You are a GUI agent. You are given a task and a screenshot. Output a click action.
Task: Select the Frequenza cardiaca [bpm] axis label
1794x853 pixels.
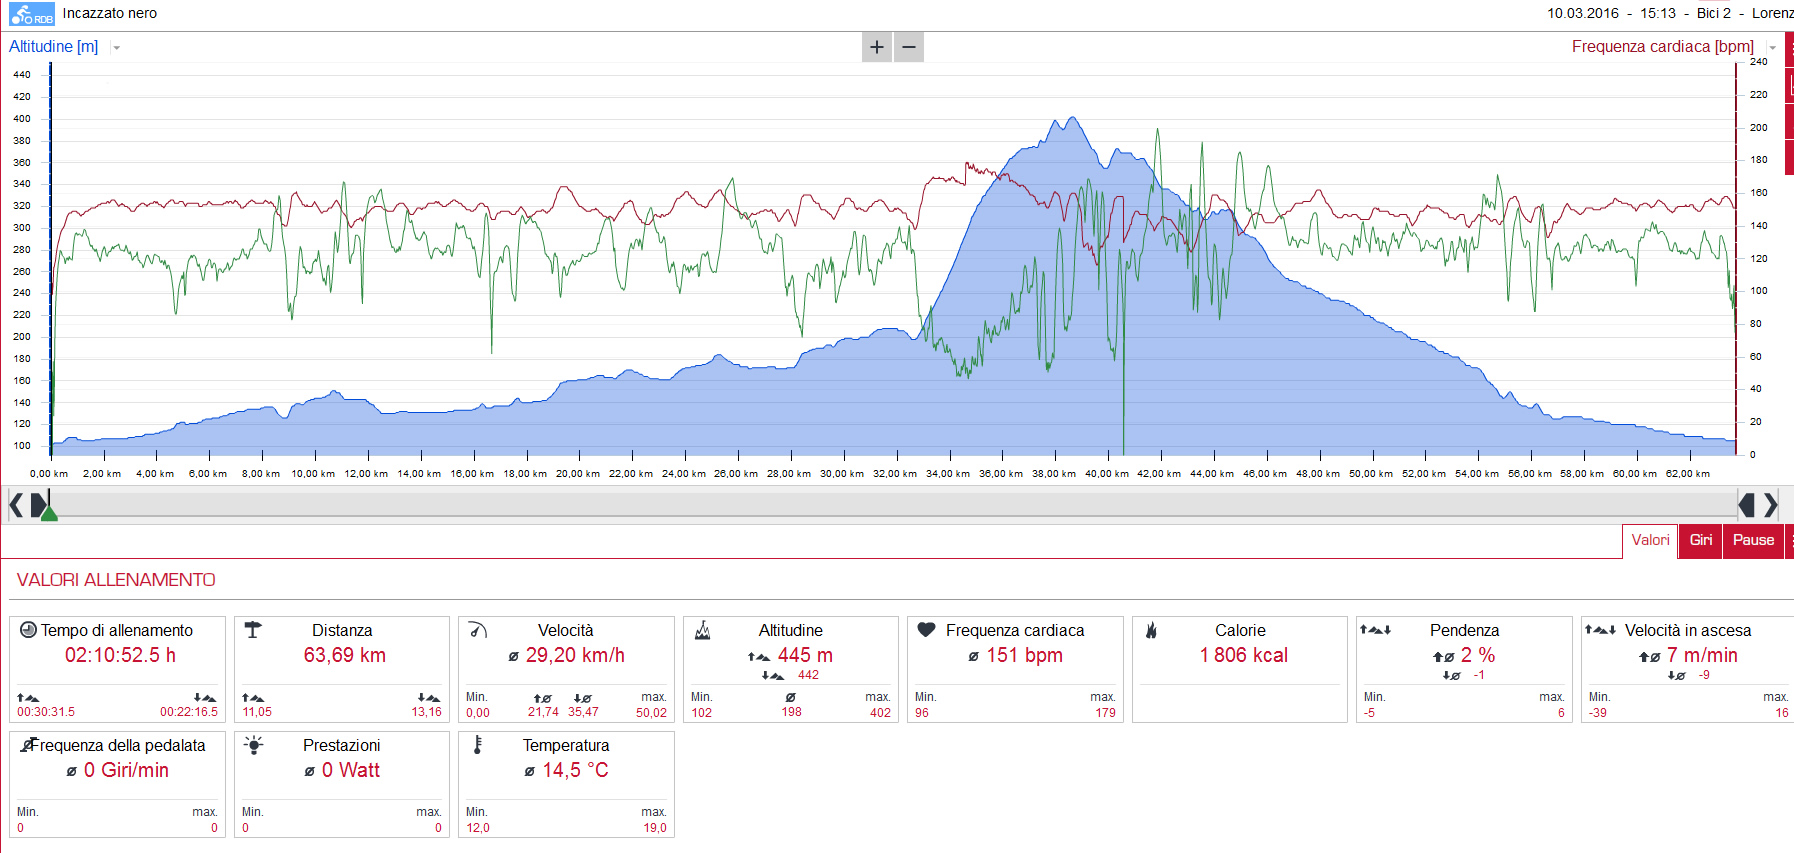pos(1663,47)
